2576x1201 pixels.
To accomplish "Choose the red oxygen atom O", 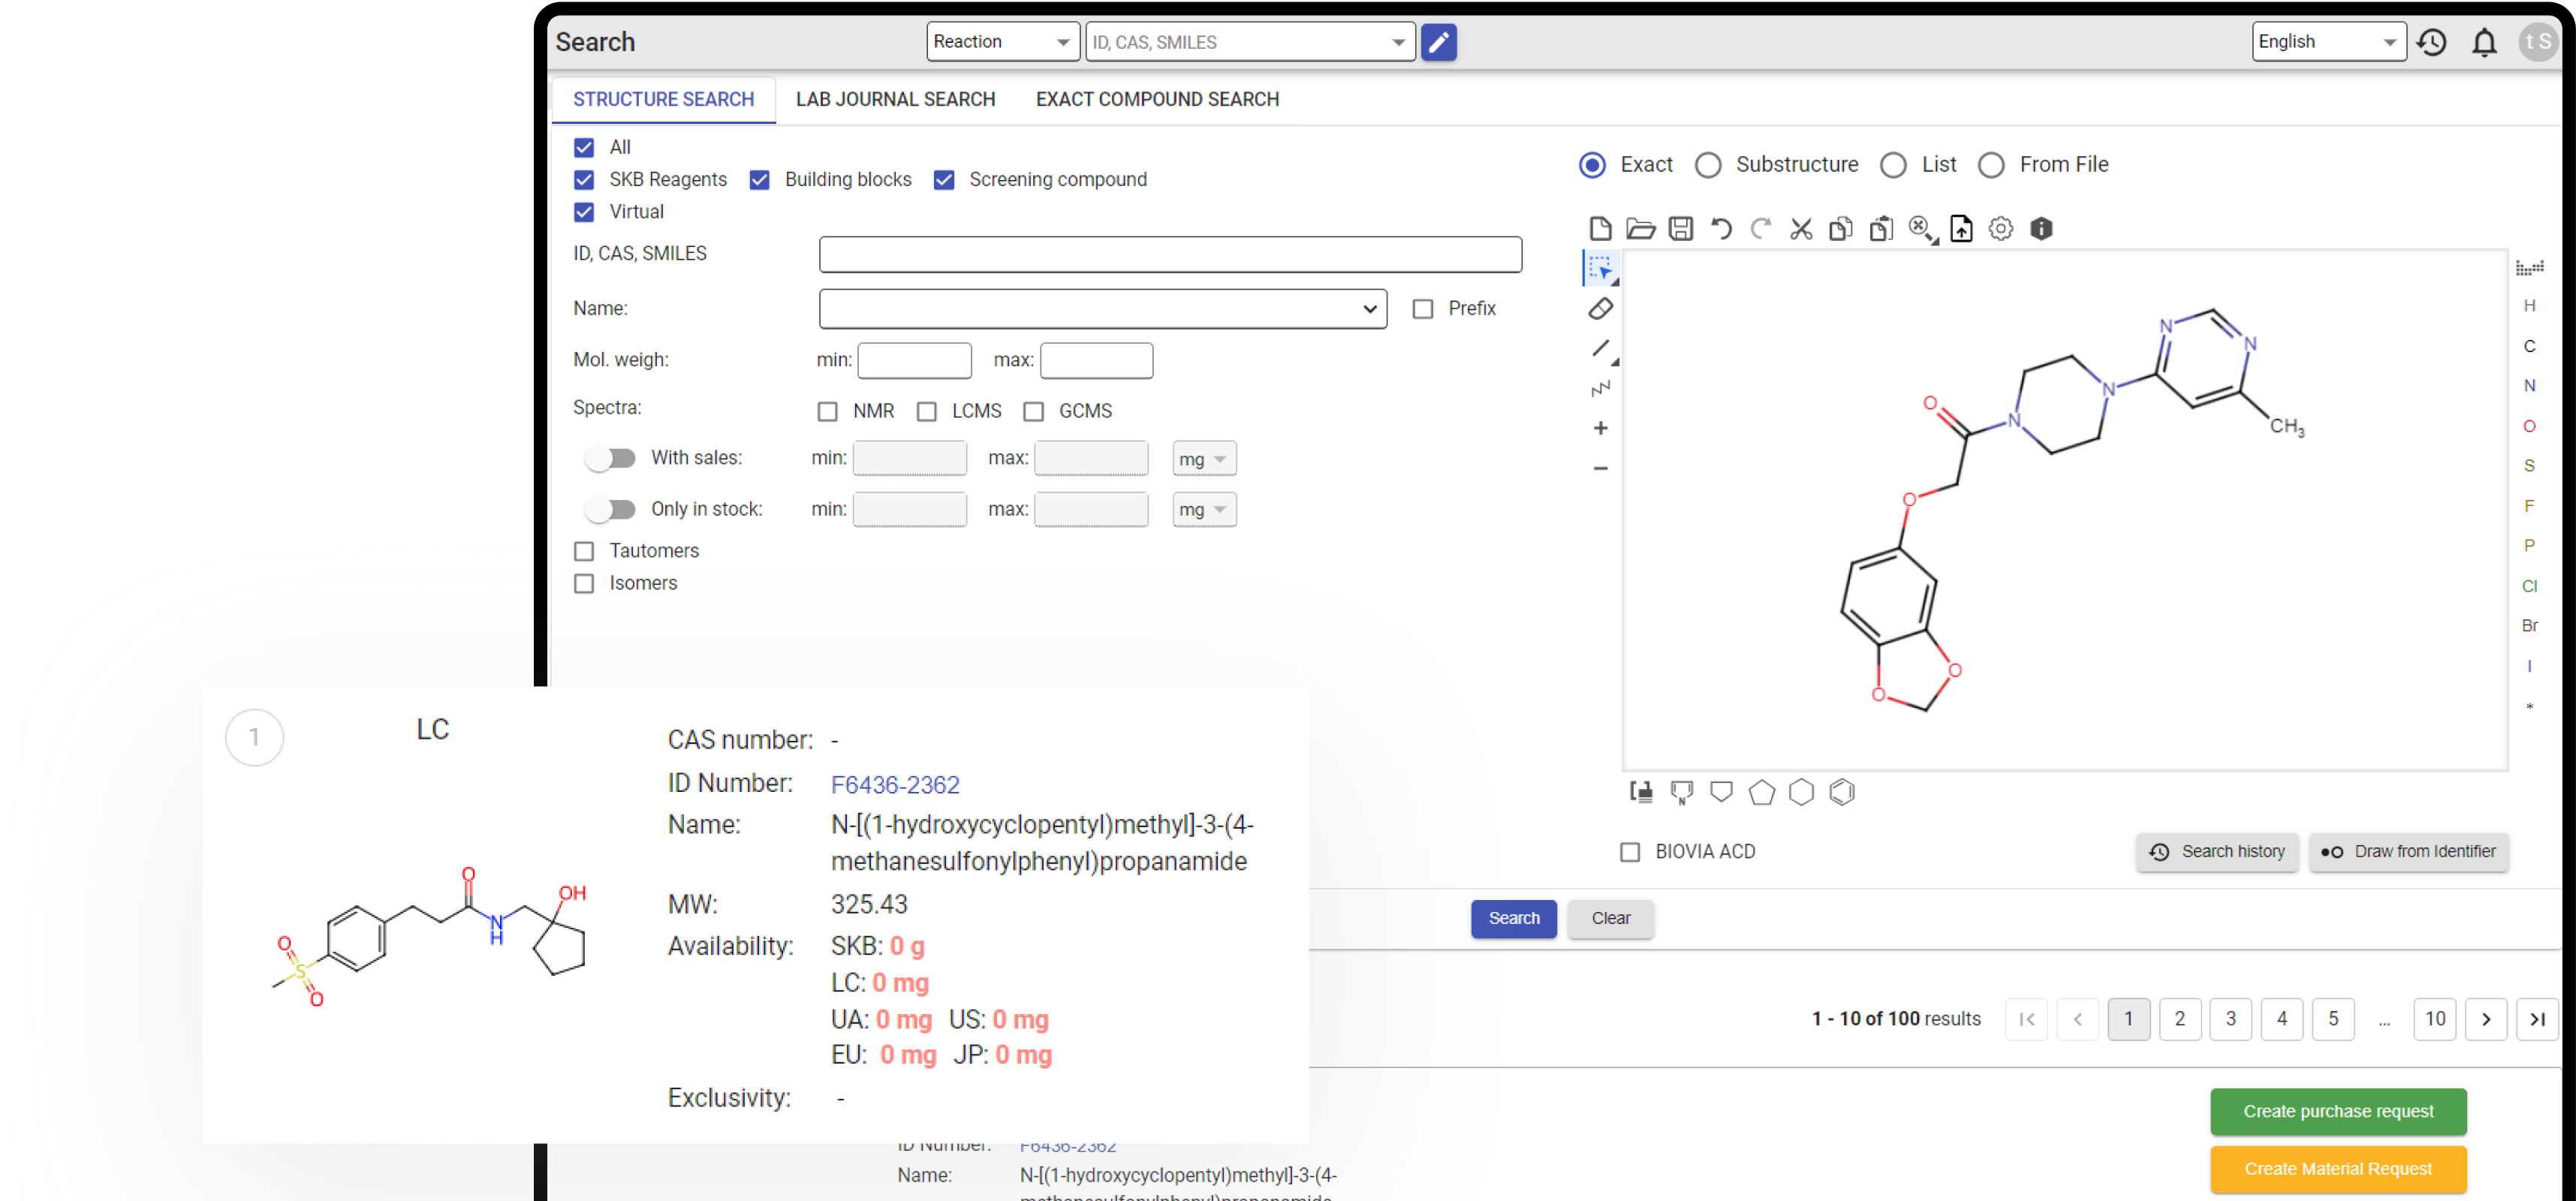I will 2529,426.
